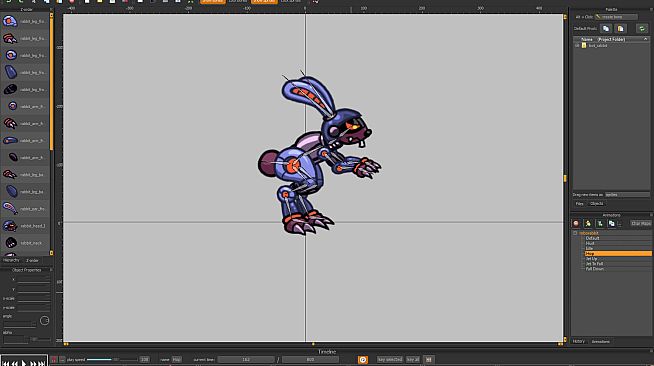
Task: Collapse the roborabbit entity node
Action: 575,233
